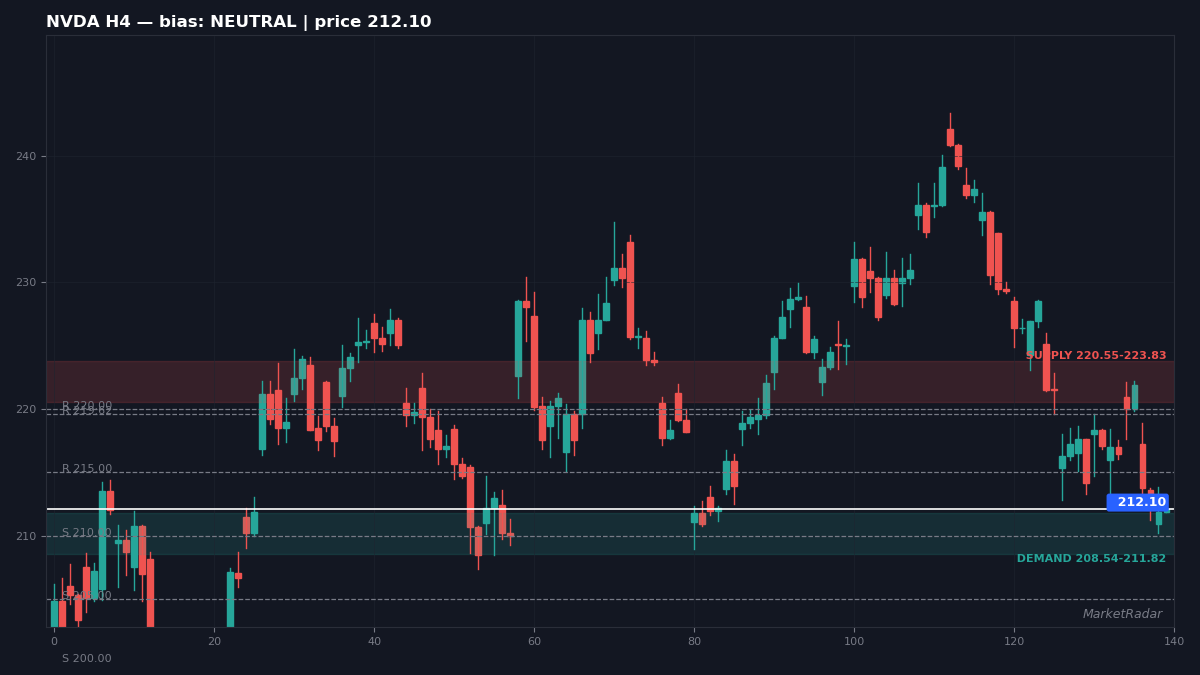Click the 210 price axis label

pos(26,537)
